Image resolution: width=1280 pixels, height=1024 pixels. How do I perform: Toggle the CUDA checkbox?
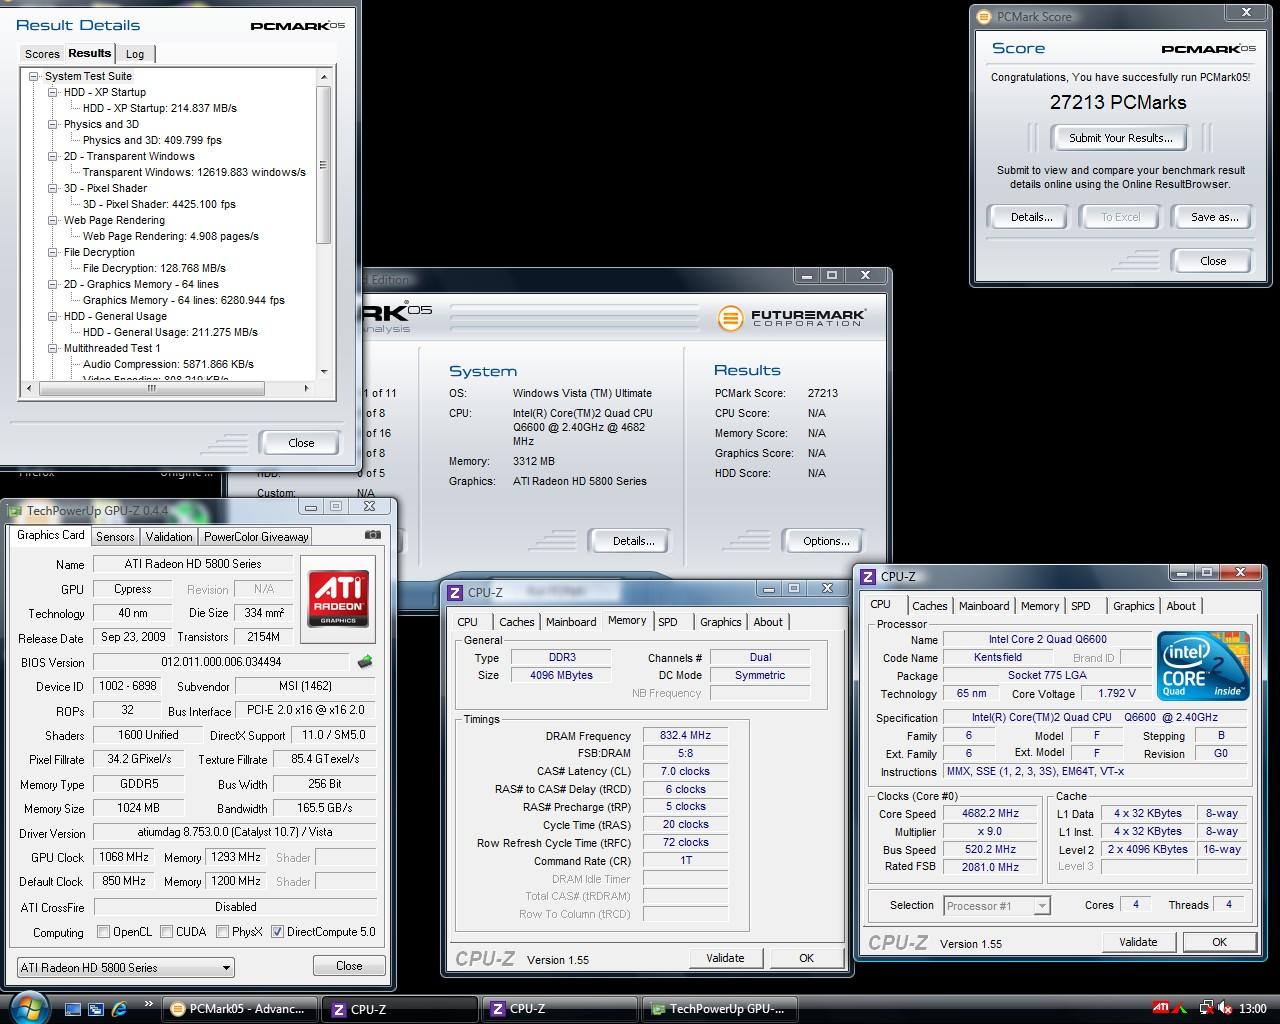click(166, 932)
